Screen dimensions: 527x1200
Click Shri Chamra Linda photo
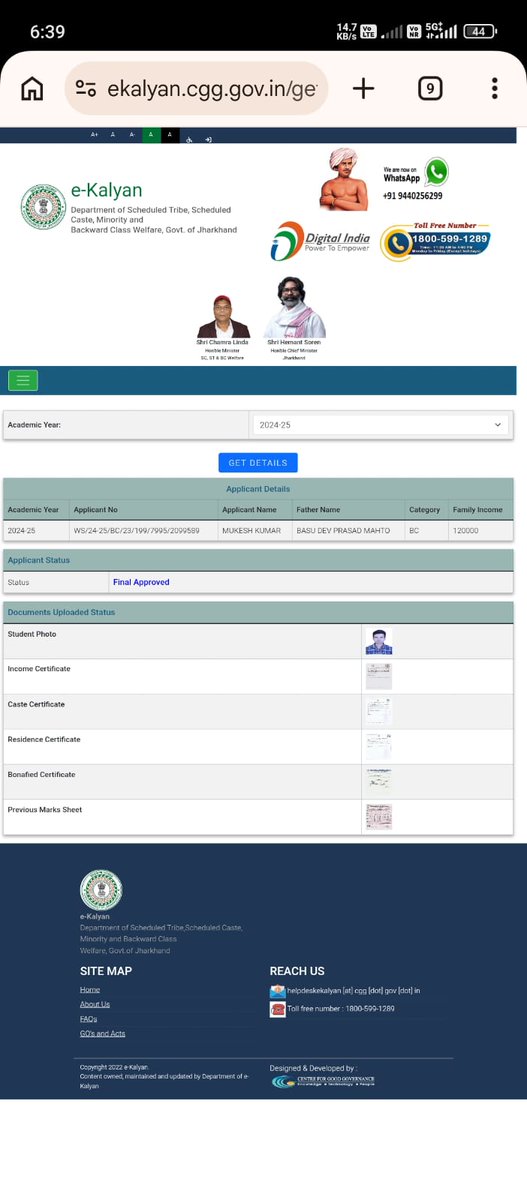tap(223, 317)
